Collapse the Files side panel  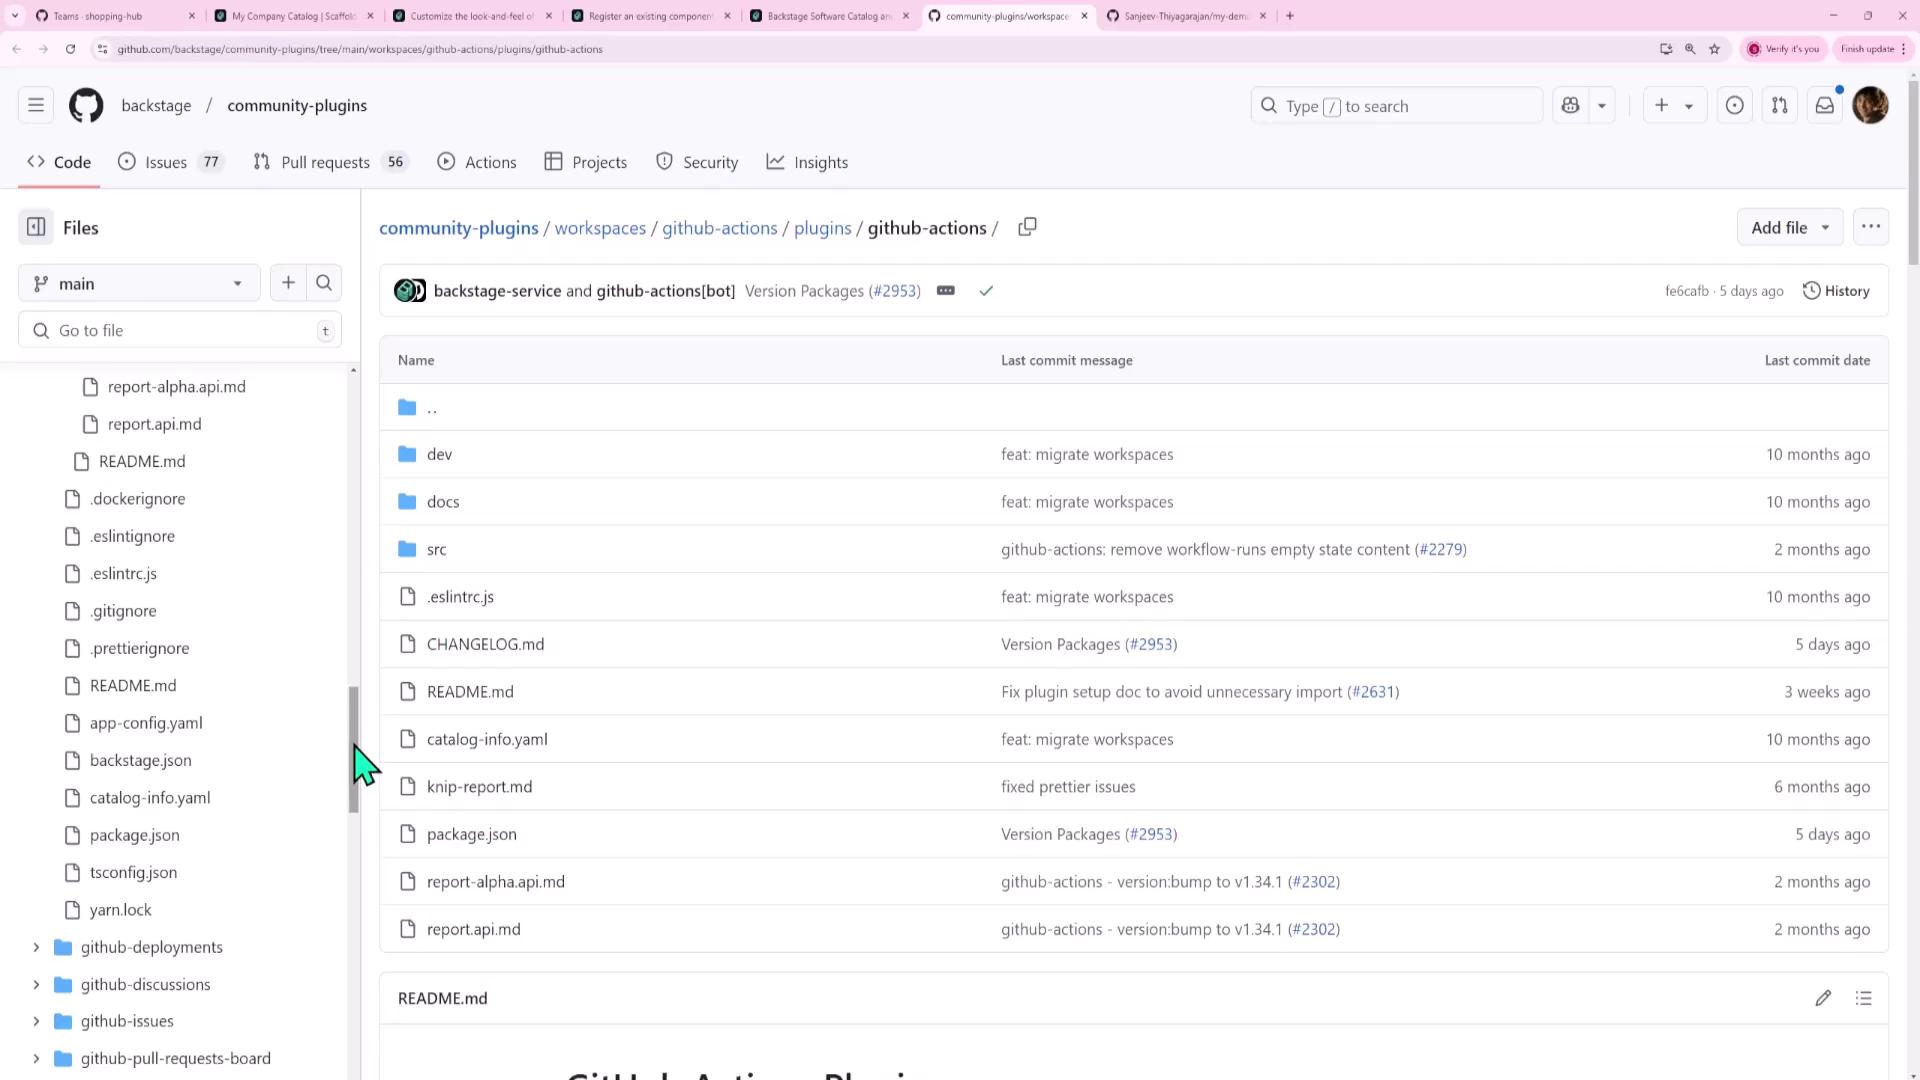tap(36, 227)
